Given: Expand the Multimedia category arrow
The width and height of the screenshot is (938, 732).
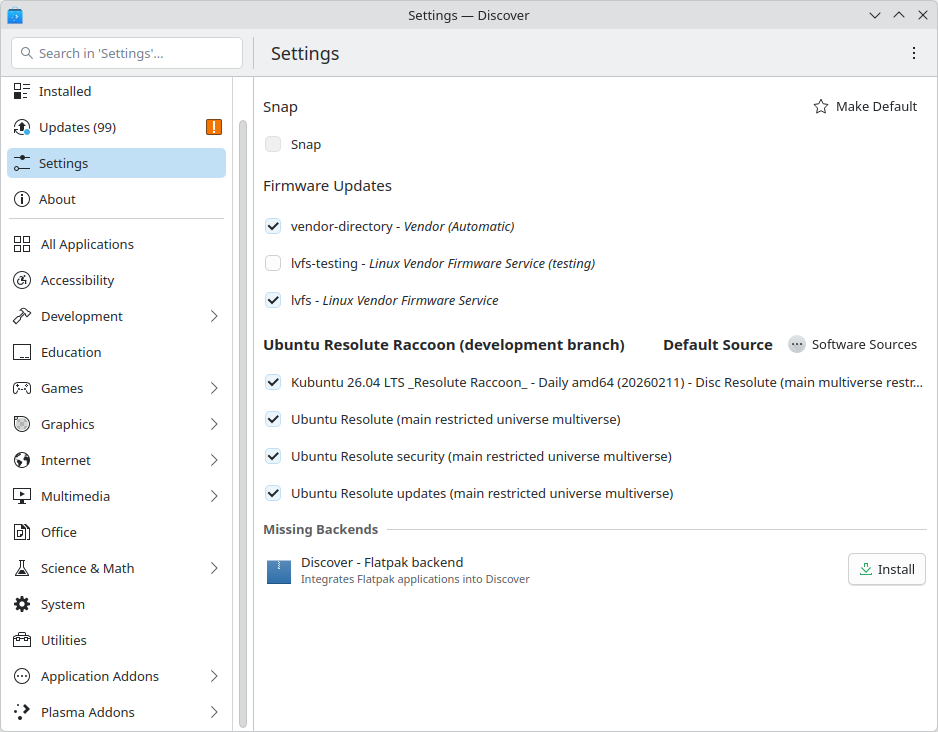Looking at the screenshot, I should (214, 496).
